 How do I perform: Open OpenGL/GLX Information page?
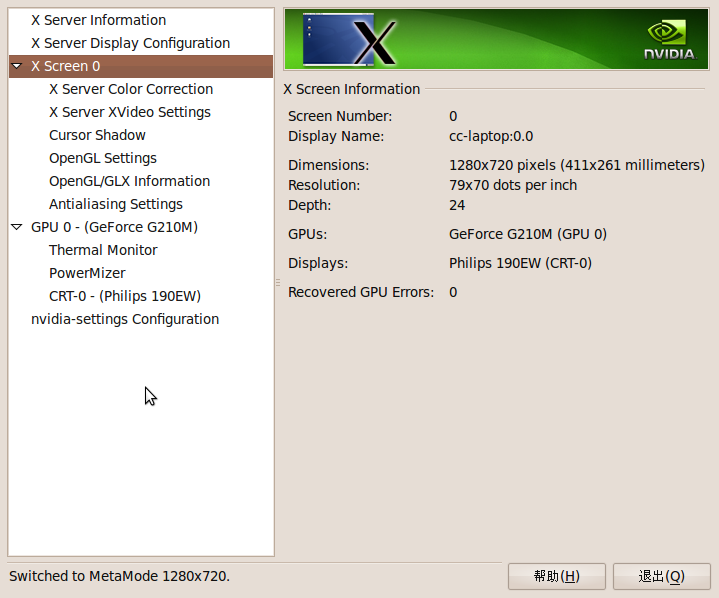(x=129, y=181)
